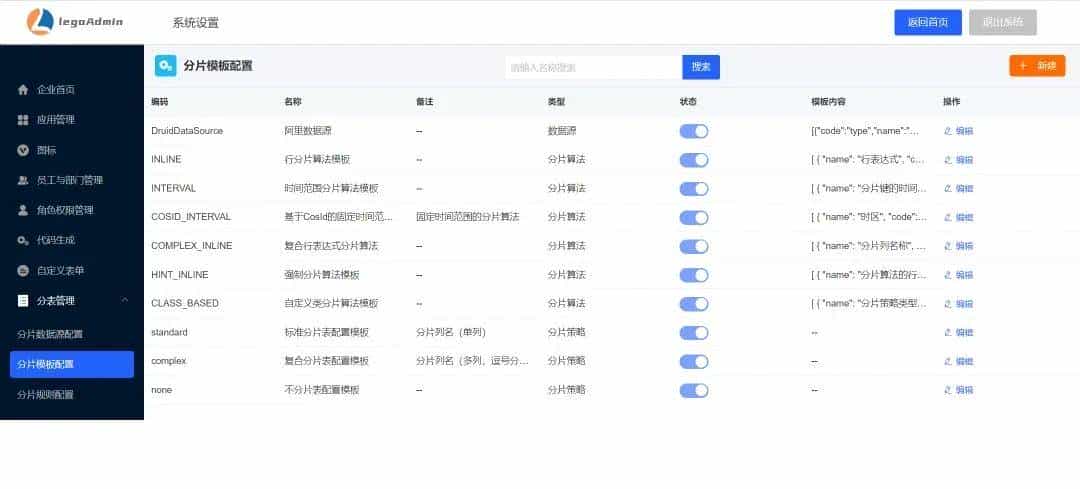Toggle status switch for INTERVAL row
The width and height of the screenshot is (1080, 489).
pyautogui.click(x=694, y=189)
